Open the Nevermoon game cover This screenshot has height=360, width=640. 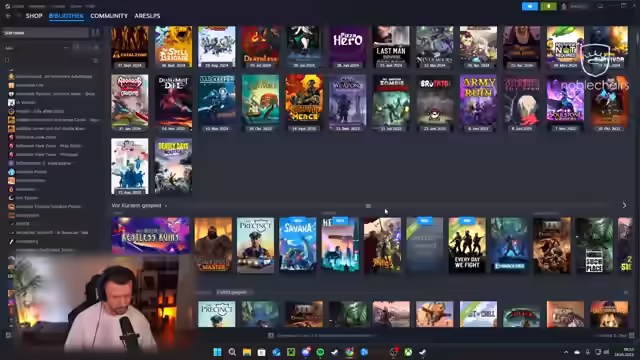[435, 47]
